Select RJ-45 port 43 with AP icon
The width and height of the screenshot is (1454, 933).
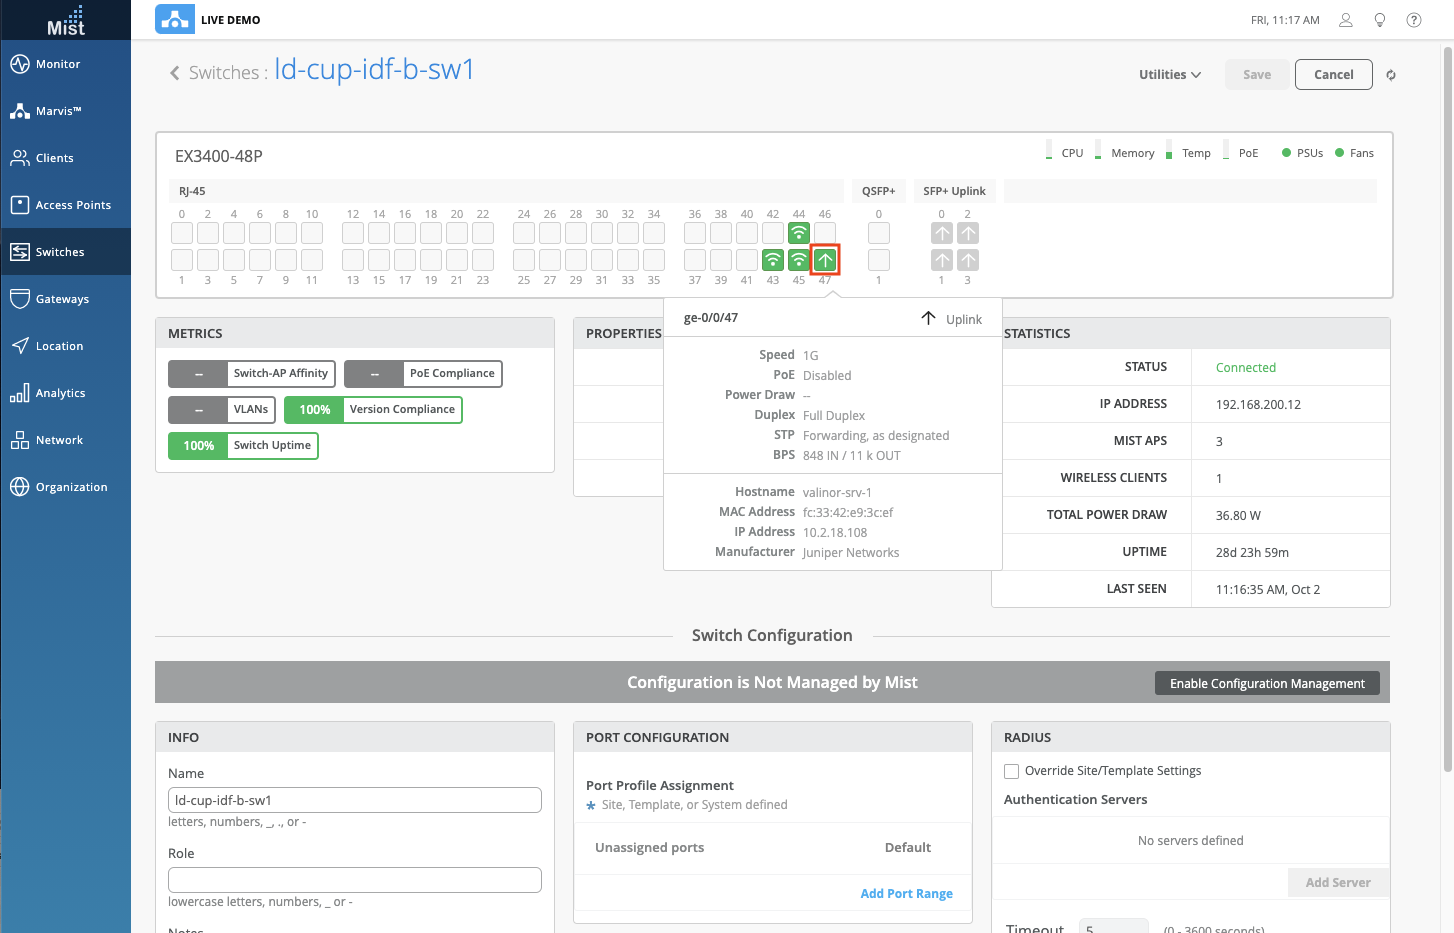773,260
